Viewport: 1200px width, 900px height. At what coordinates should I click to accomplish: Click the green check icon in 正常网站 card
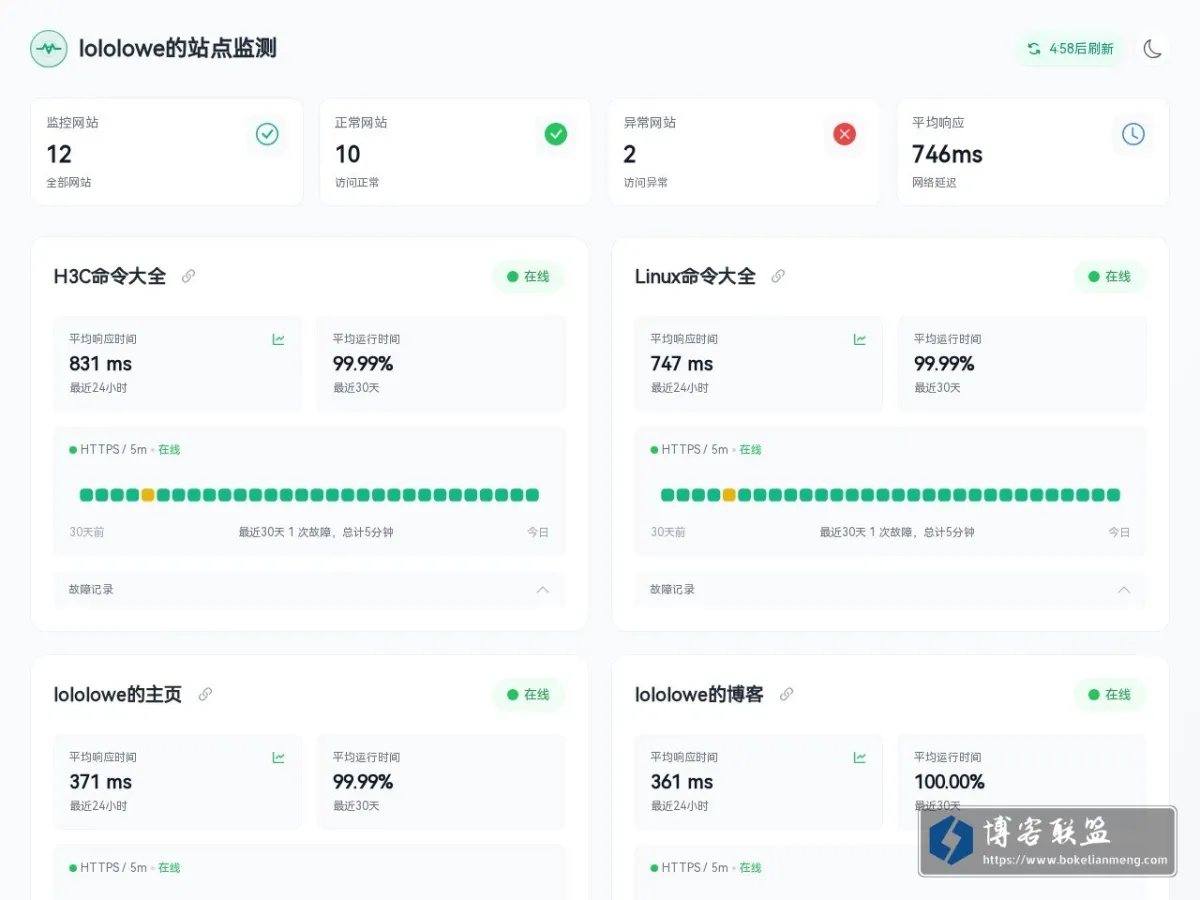coord(556,134)
